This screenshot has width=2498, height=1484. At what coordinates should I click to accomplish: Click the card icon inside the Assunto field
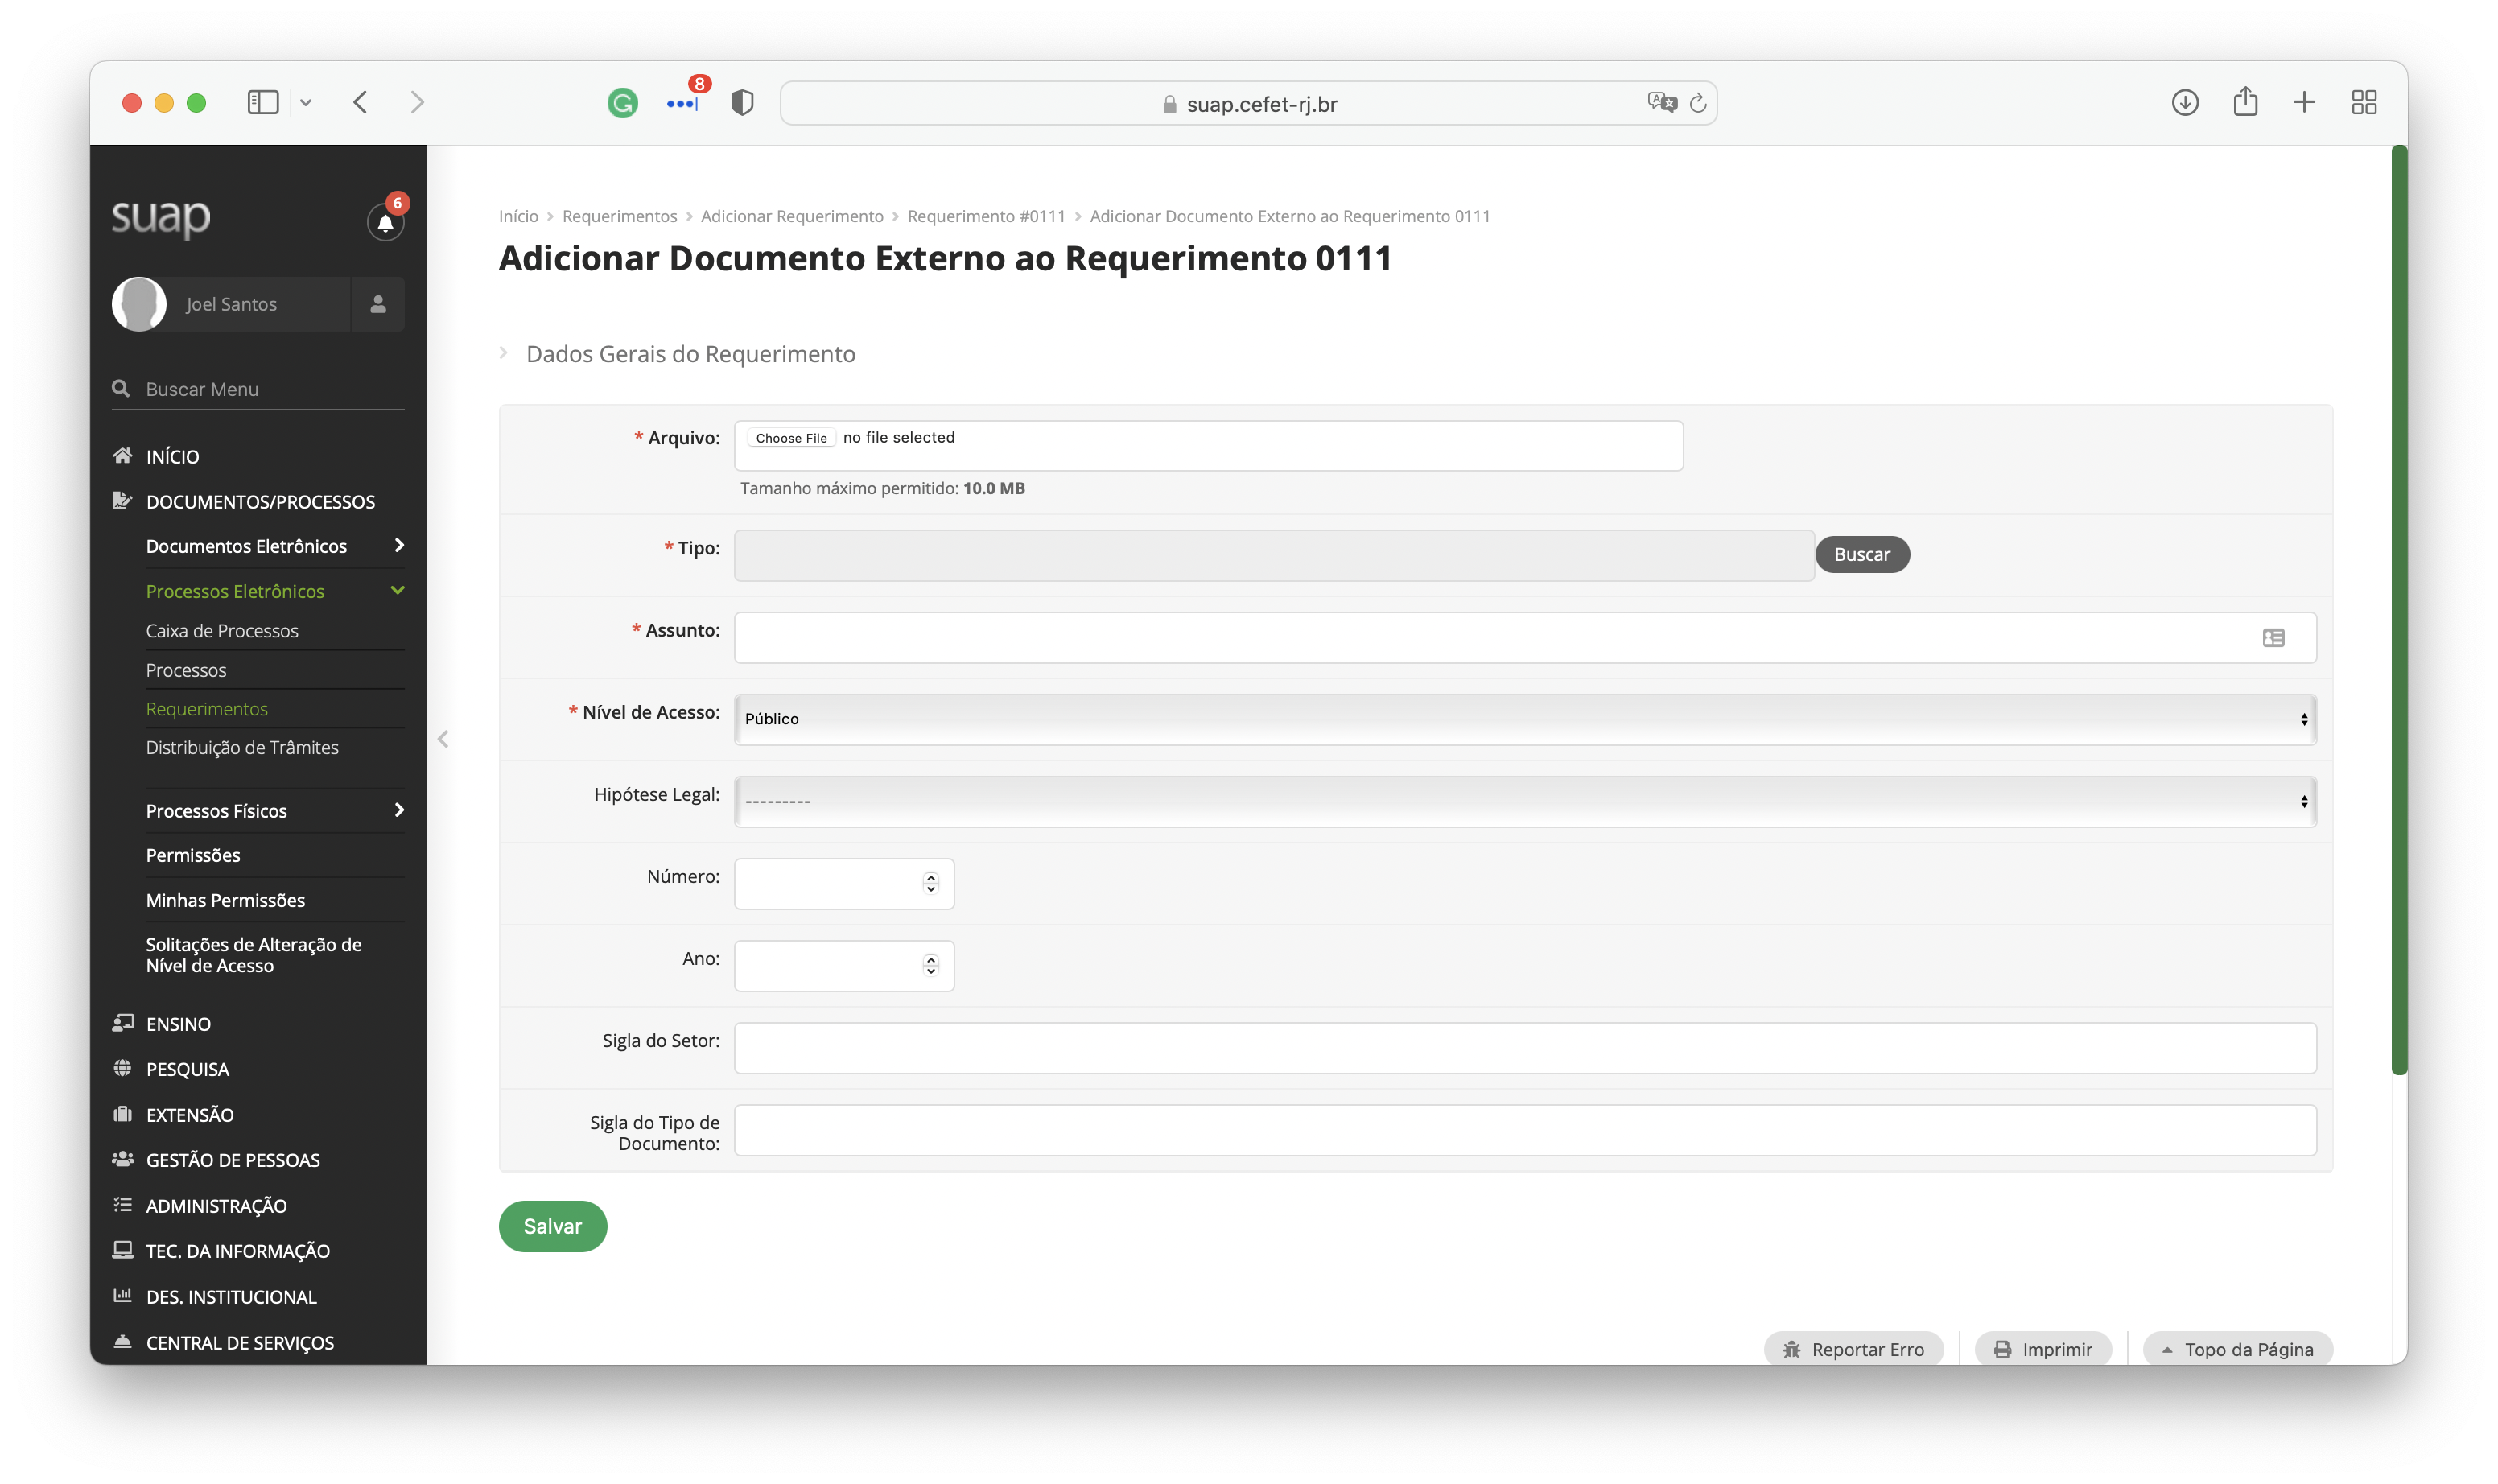(x=2273, y=638)
